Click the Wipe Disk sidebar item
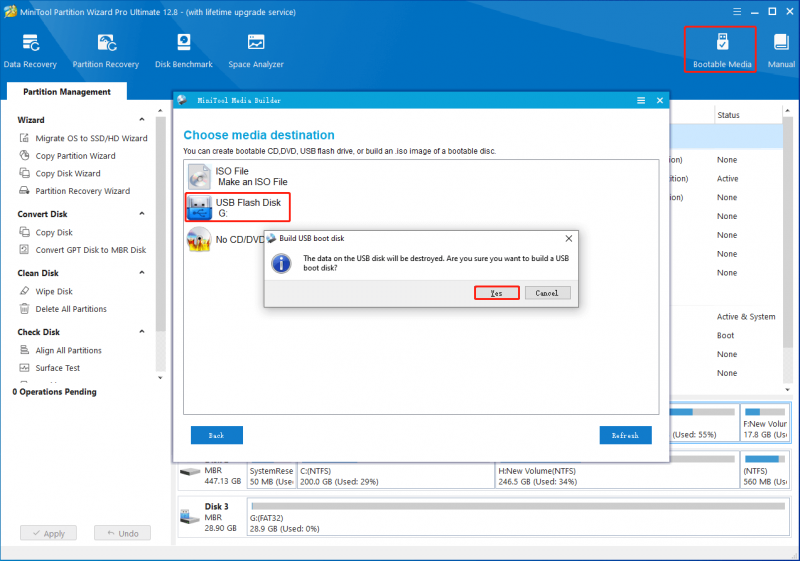Viewport: 800px width, 561px height. click(x=54, y=291)
